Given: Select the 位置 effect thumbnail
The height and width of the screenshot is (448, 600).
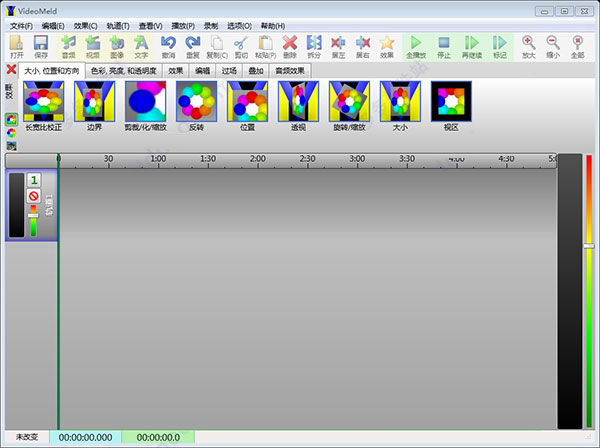Looking at the screenshot, I should (x=247, y=101).
